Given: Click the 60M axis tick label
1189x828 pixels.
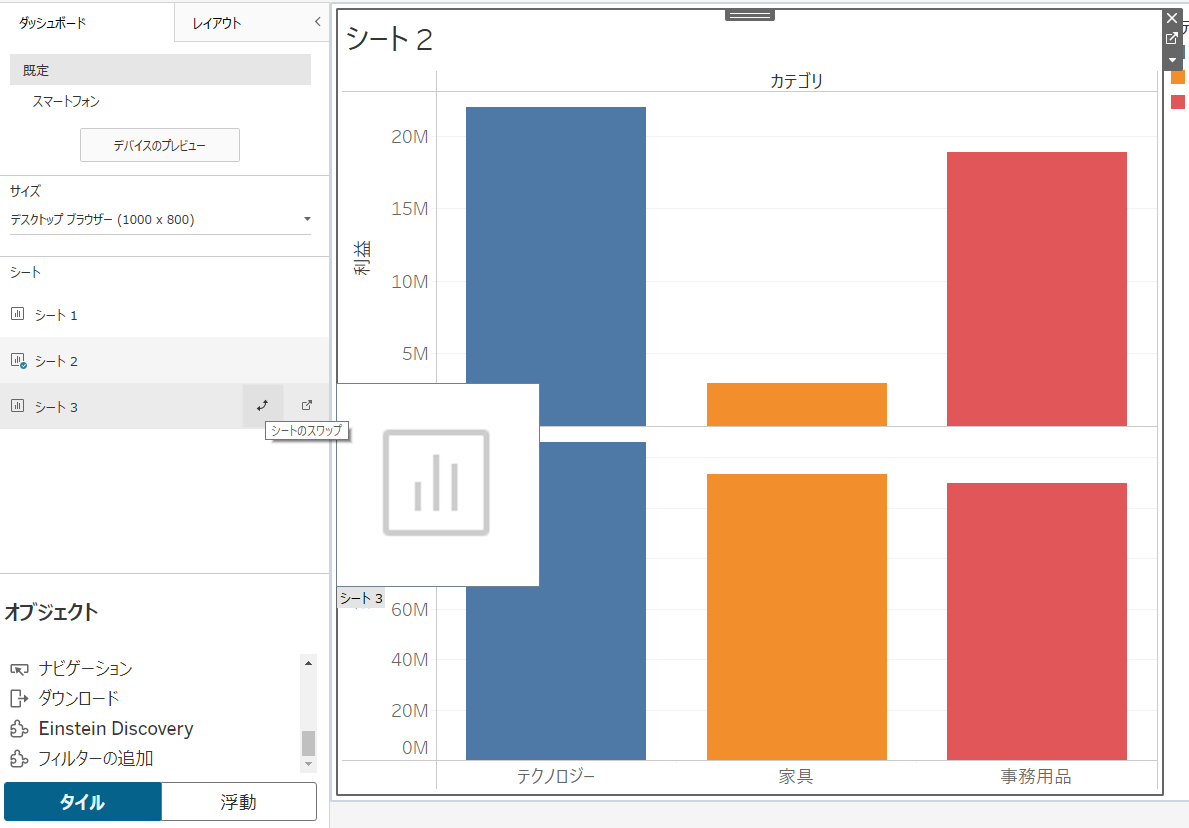Looking at the screenshot, I should [409, 610].
